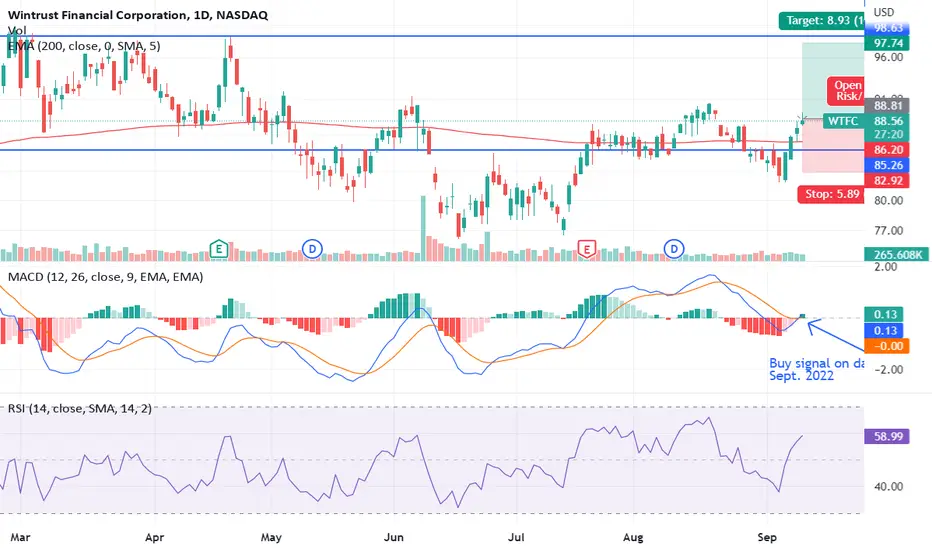The height and width of the screenshot is (550, 932).
Task: Click the 58.99 RSI value label
Action: [887, 436]
